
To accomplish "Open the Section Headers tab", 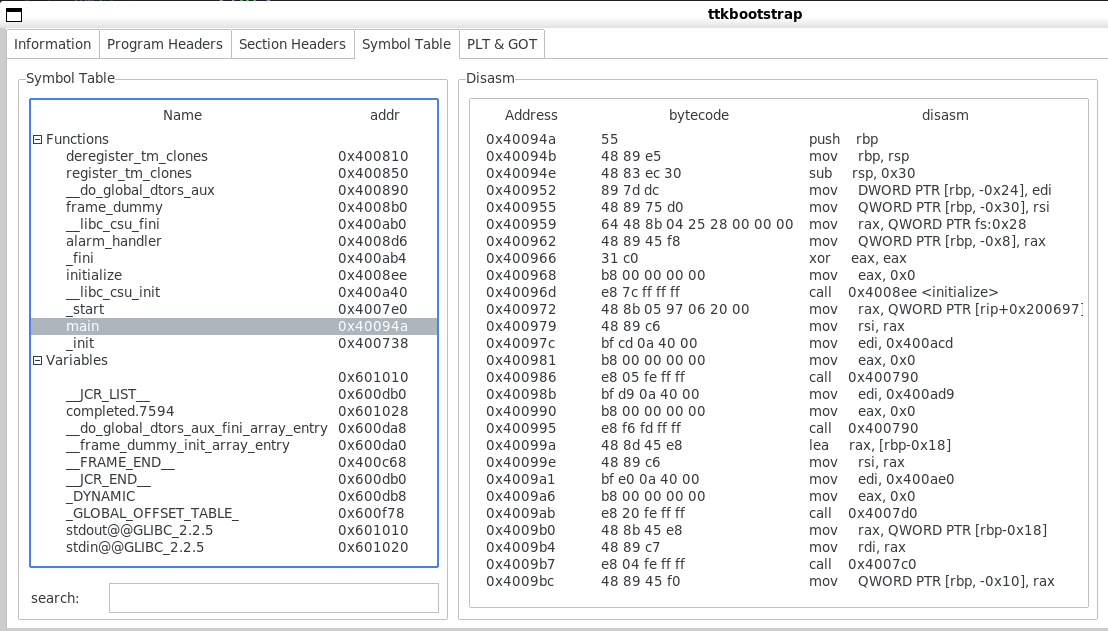I will tap(292, 44).
